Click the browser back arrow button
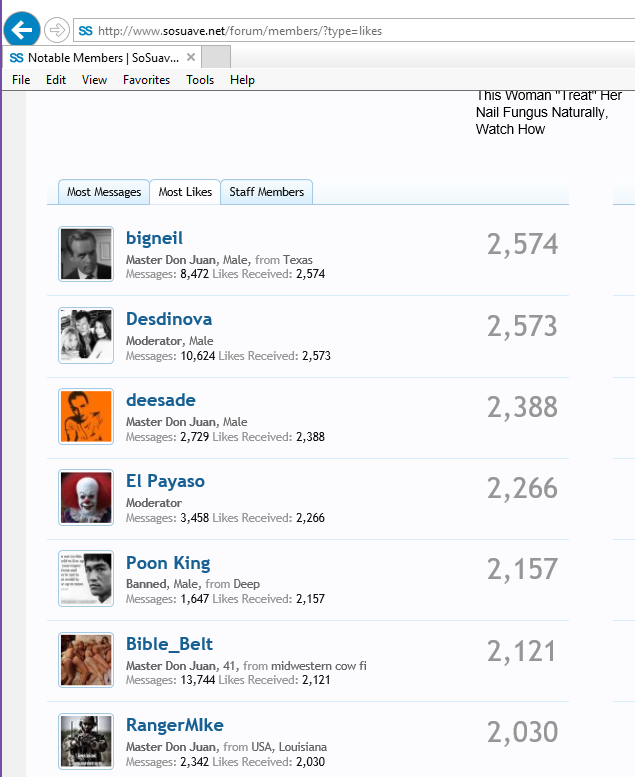 (x=21, y=29)
